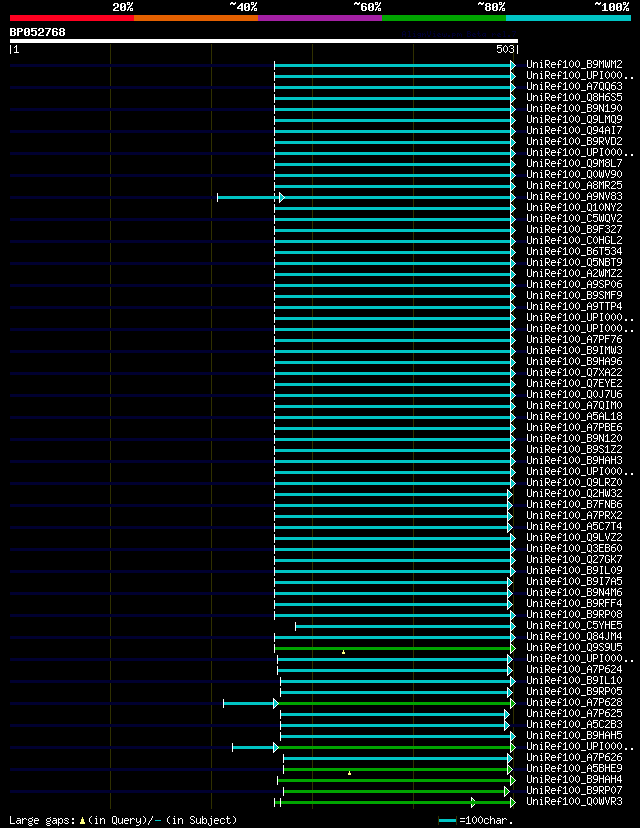Open the UniRef100_B9HAH4 label
This screenshot has width=640, height=828.
574,779
